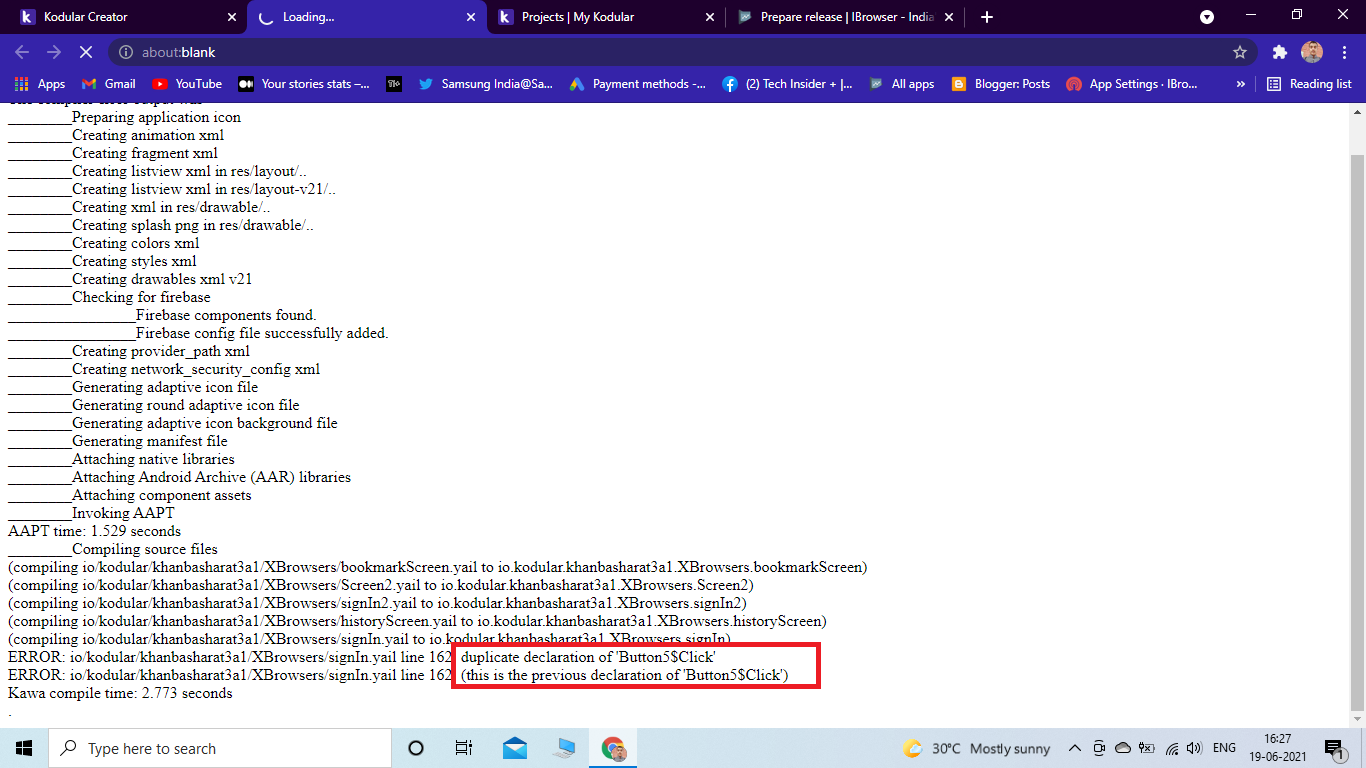Click the stop loading button
This screenshot has width=1366, height=768.
85,52
